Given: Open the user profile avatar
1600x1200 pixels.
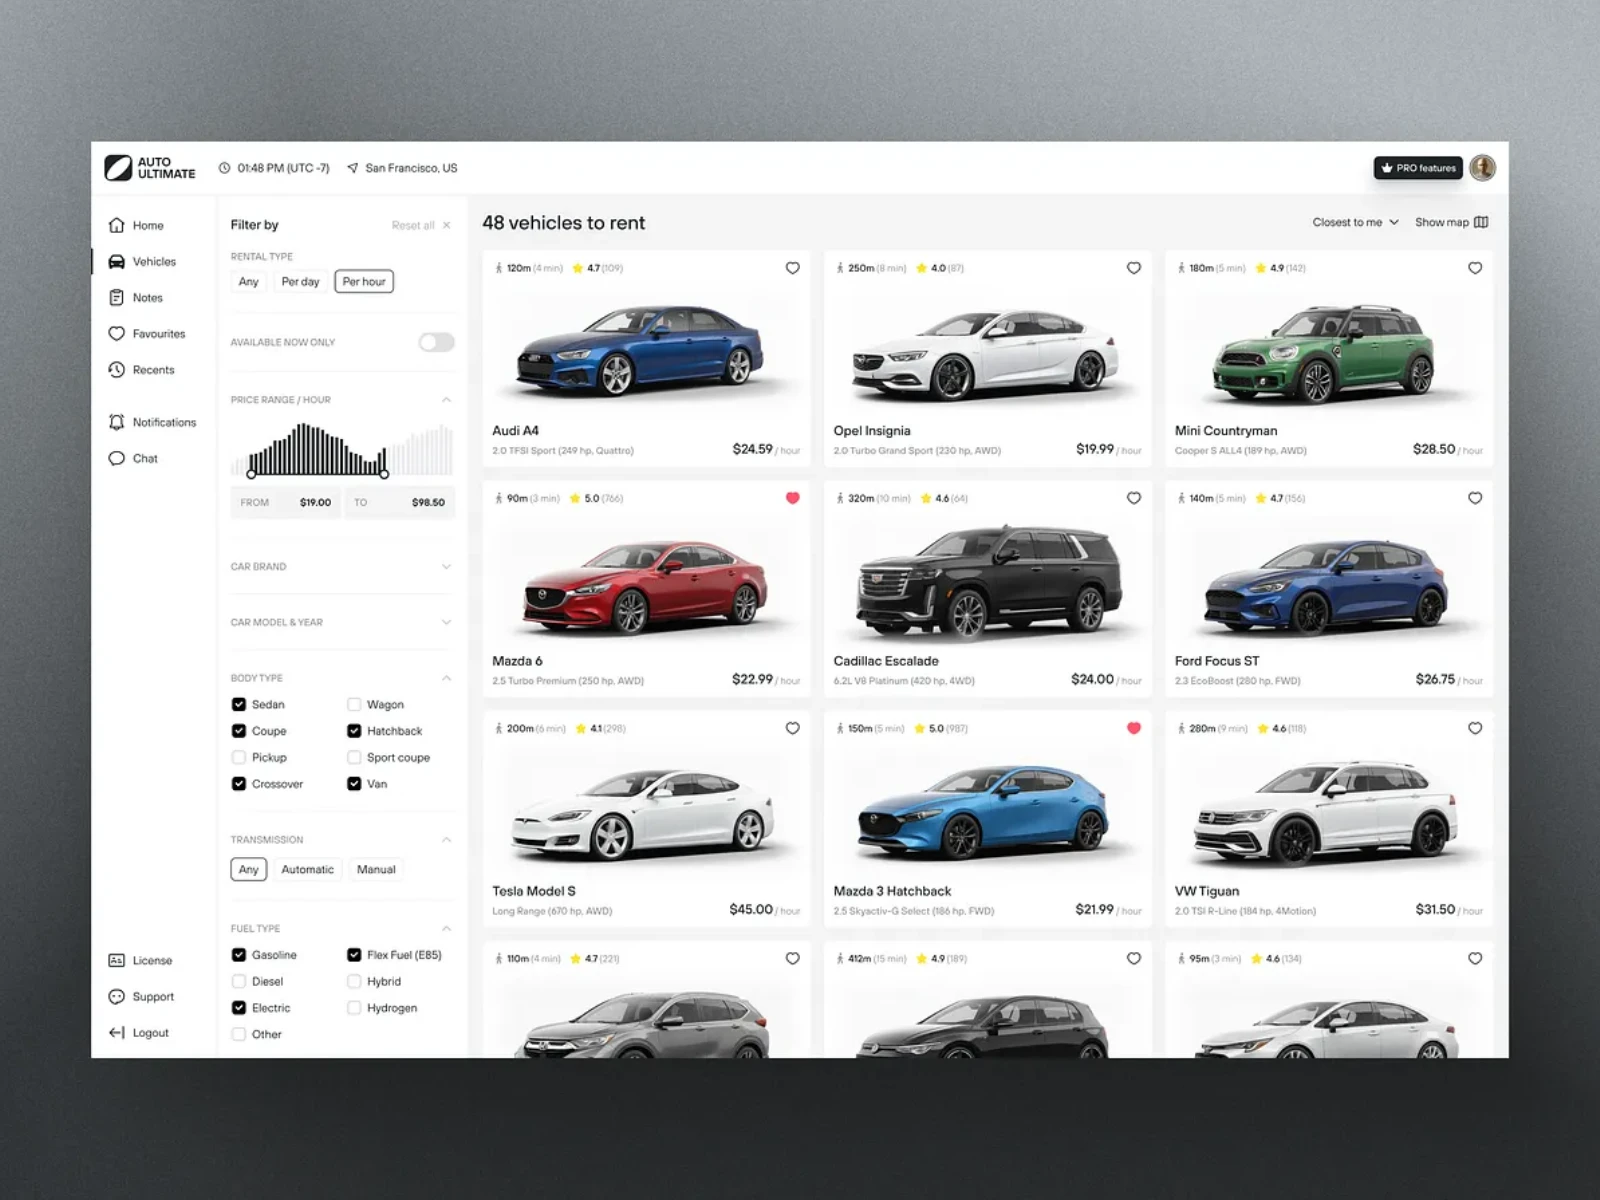Looking at the screenshot, I should pos(1483,168).
